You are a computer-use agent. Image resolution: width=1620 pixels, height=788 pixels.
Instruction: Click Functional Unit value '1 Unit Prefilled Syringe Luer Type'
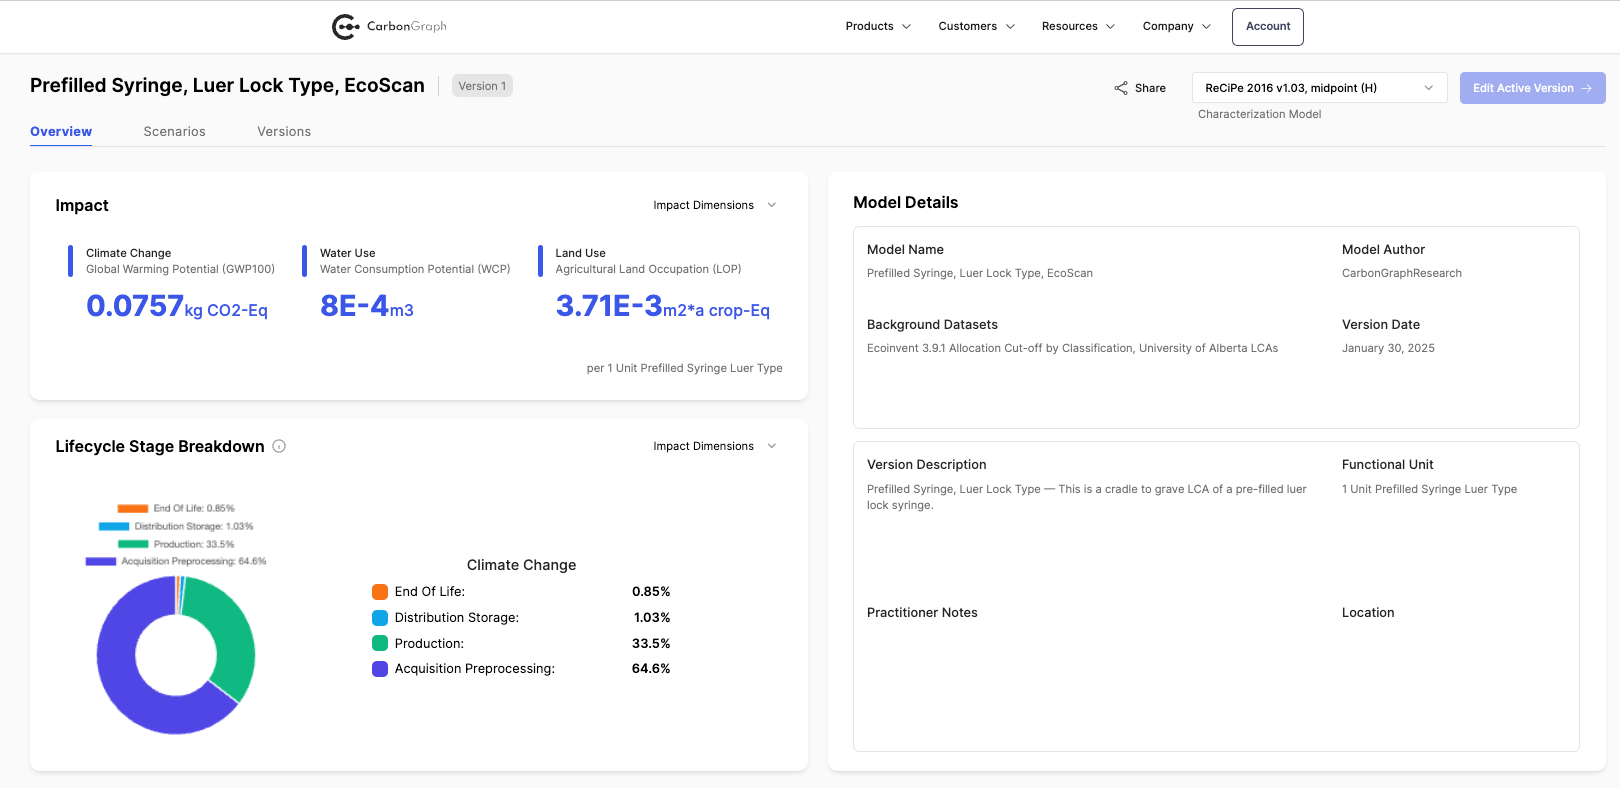pos(1429,489)
